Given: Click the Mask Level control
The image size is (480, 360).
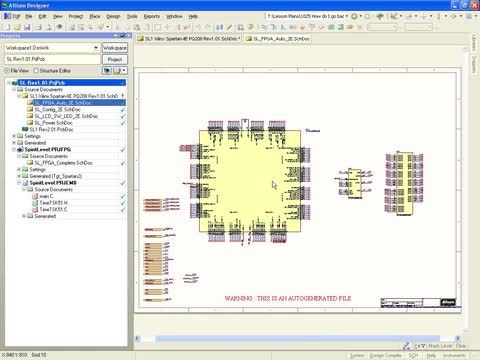Looking at the screenshot, I should tap(440, 346).
